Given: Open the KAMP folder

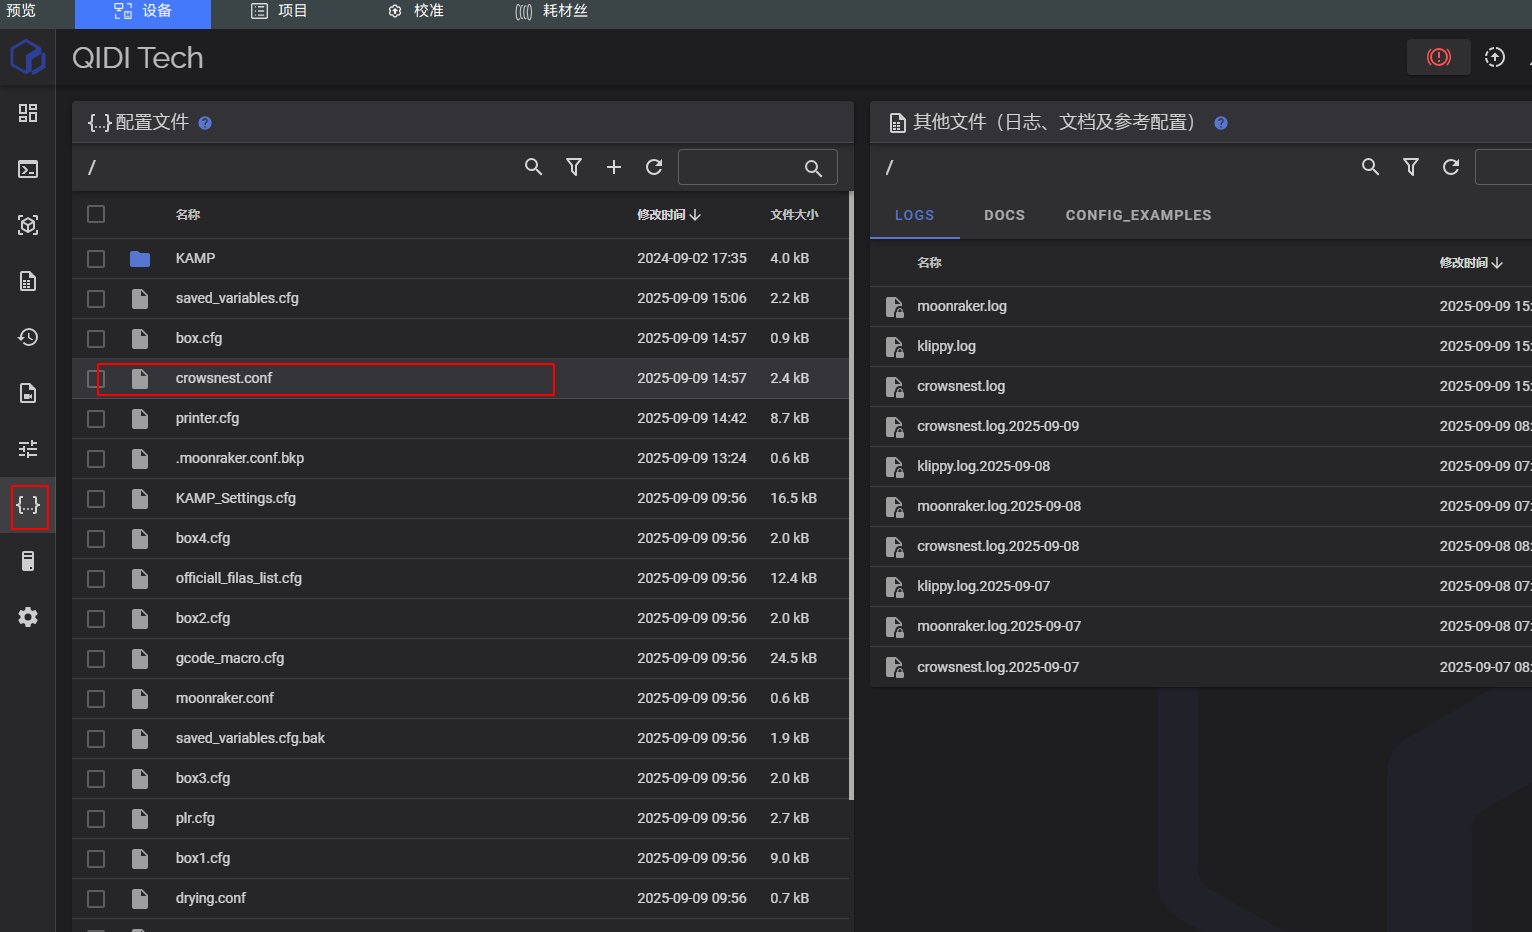Looking at the screenshot, I should click(x=195, y=258).
